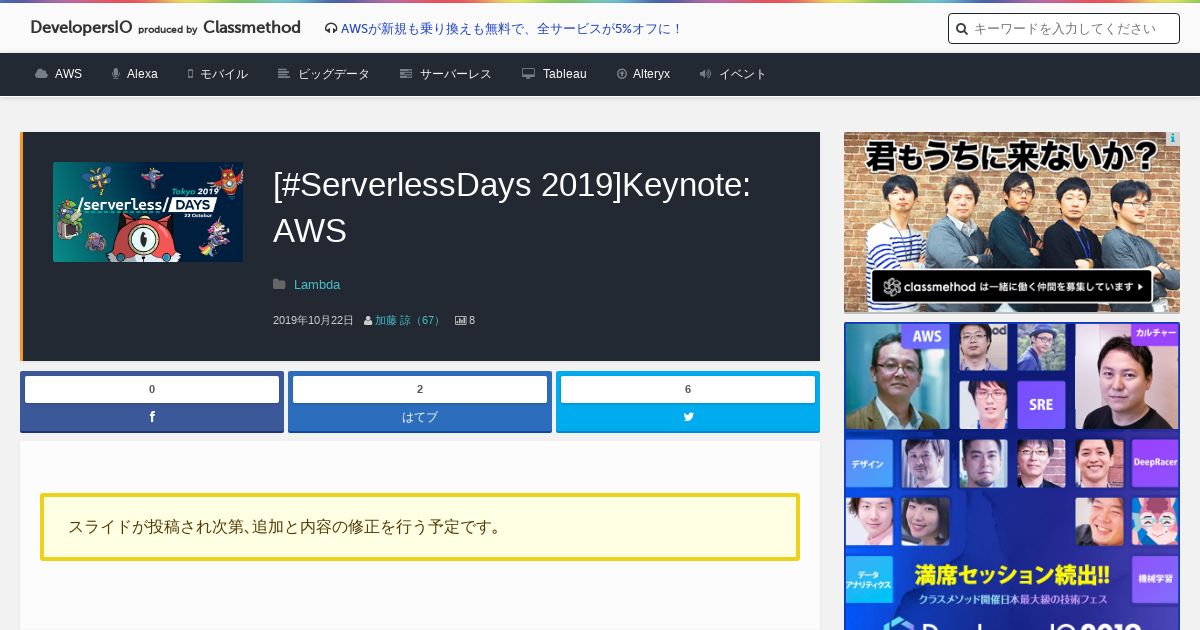
Task: Click the magnifier icon in search box
Action: pyautogui.click(x=962, y=29)
